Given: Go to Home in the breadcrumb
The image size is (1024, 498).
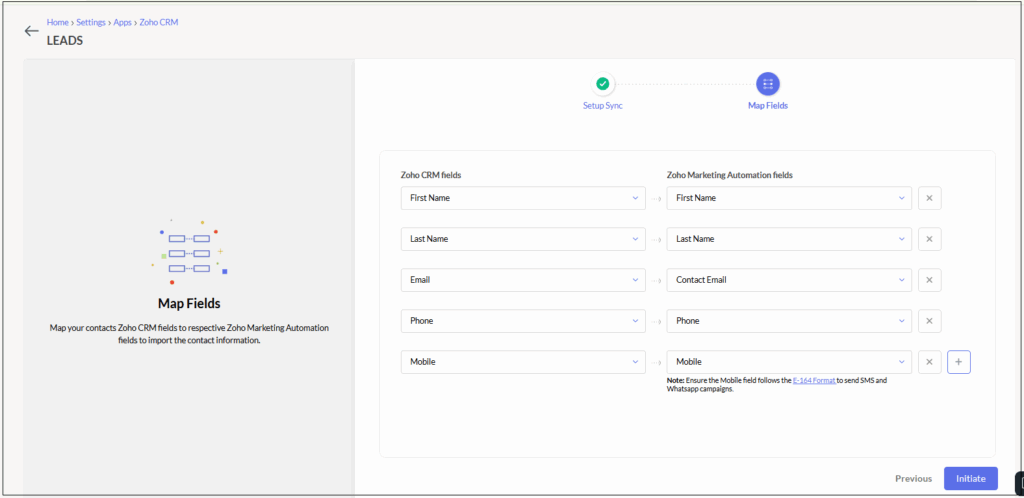Looking at the screenshot, I should [x=58, y=22].
